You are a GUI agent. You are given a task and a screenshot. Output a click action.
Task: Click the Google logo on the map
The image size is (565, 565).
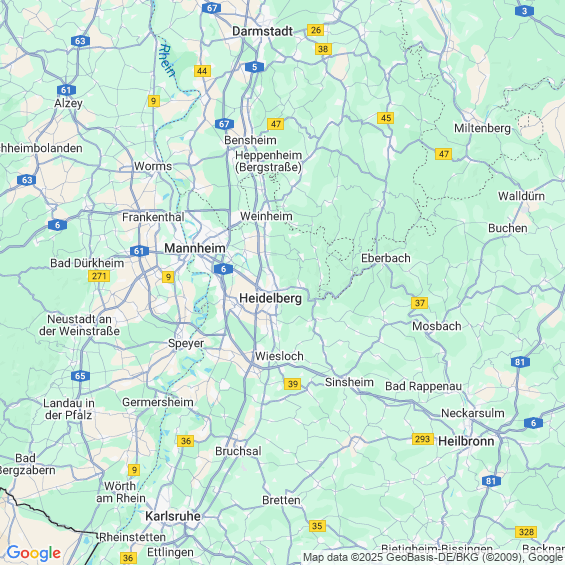[x=34, y=553]
